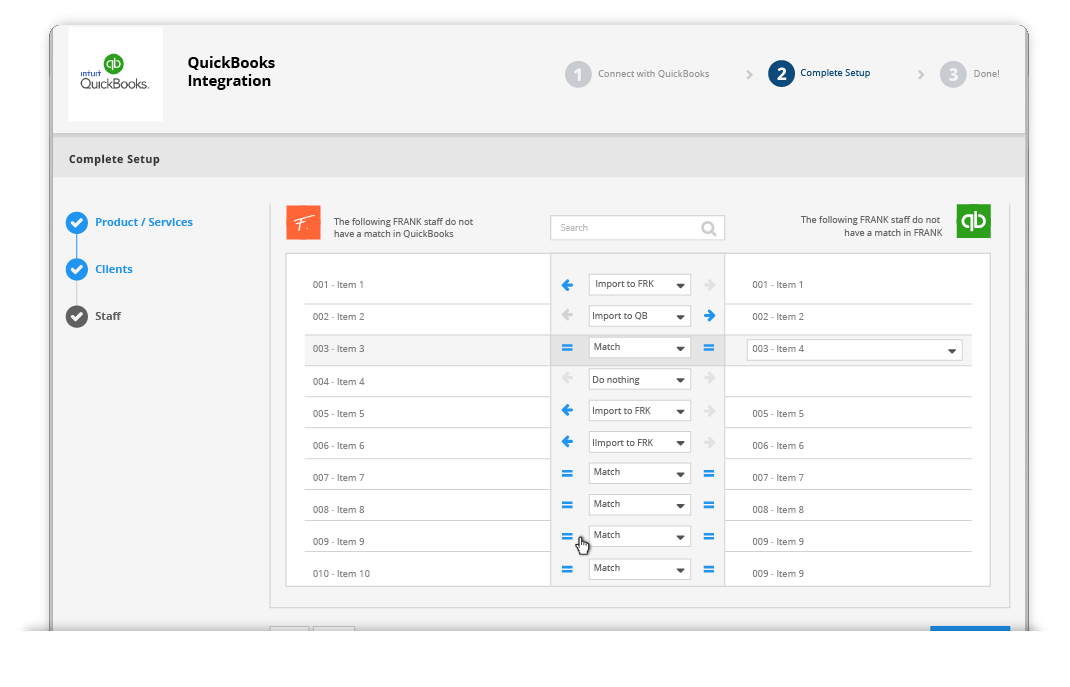Click the Product / Services checkmark circle
Image resolution: width=1070 pixels, height=687 pixels.
click(x=76, y=222)
